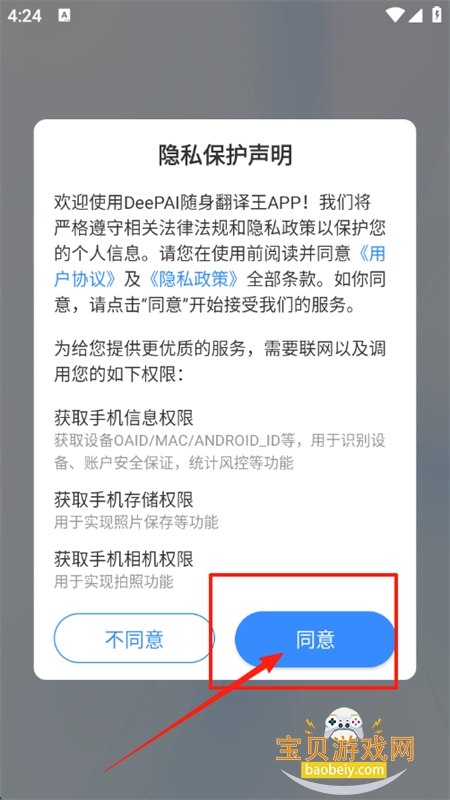Tap the 获取手机信息权限 permission heading

[124, 418]
